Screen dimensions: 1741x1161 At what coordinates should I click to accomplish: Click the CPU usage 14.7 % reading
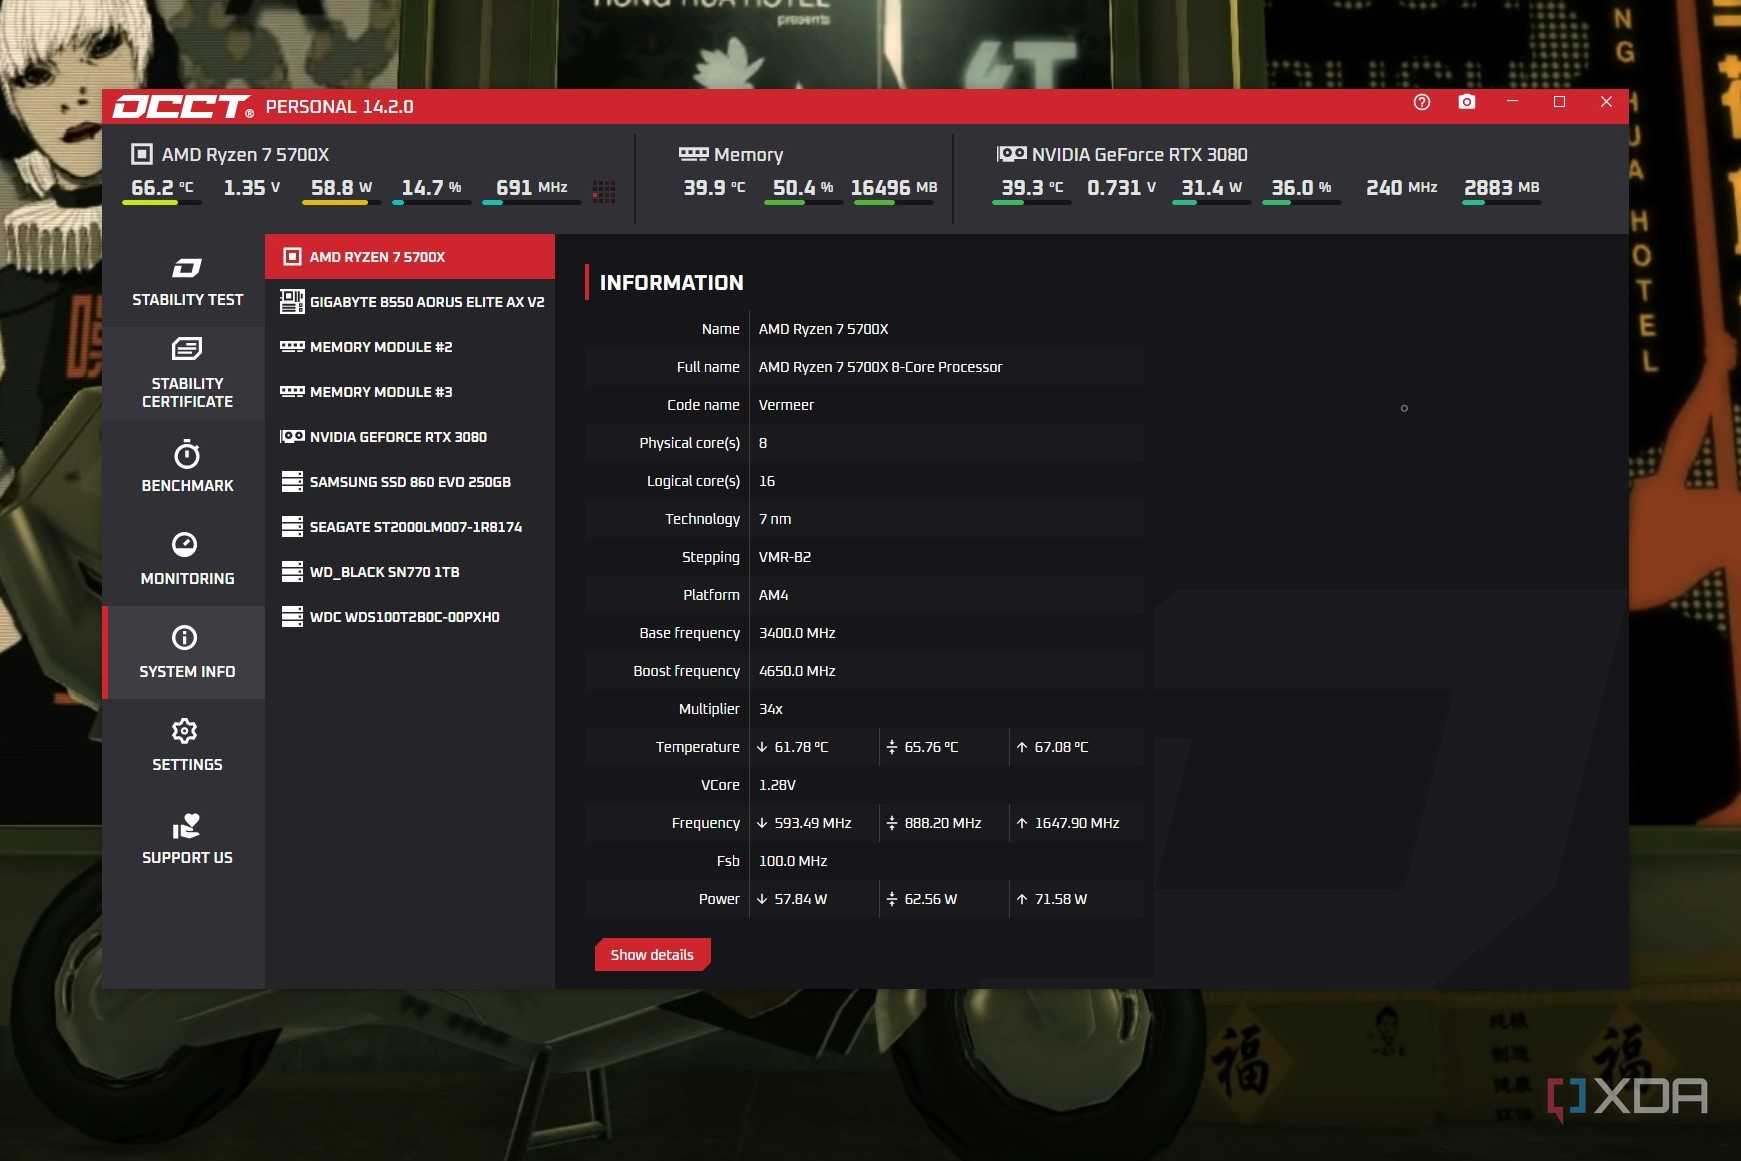tap(431, 188)
